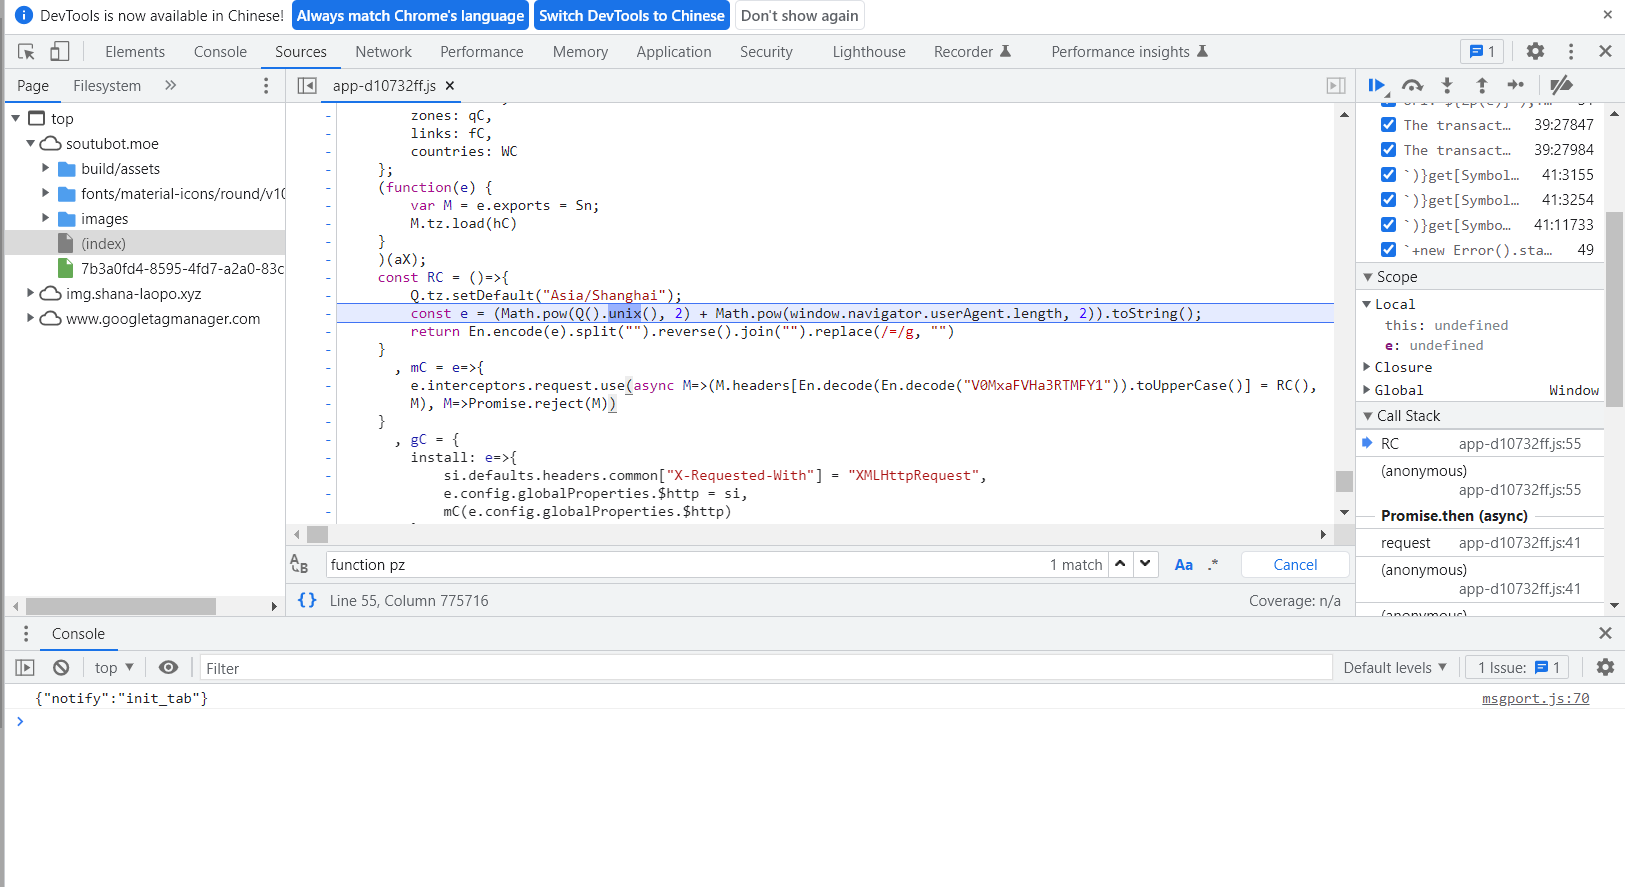Toggle regular expression search option
The height and width of the screenshot is (887, 1625).
click(x=1213, y=565)
